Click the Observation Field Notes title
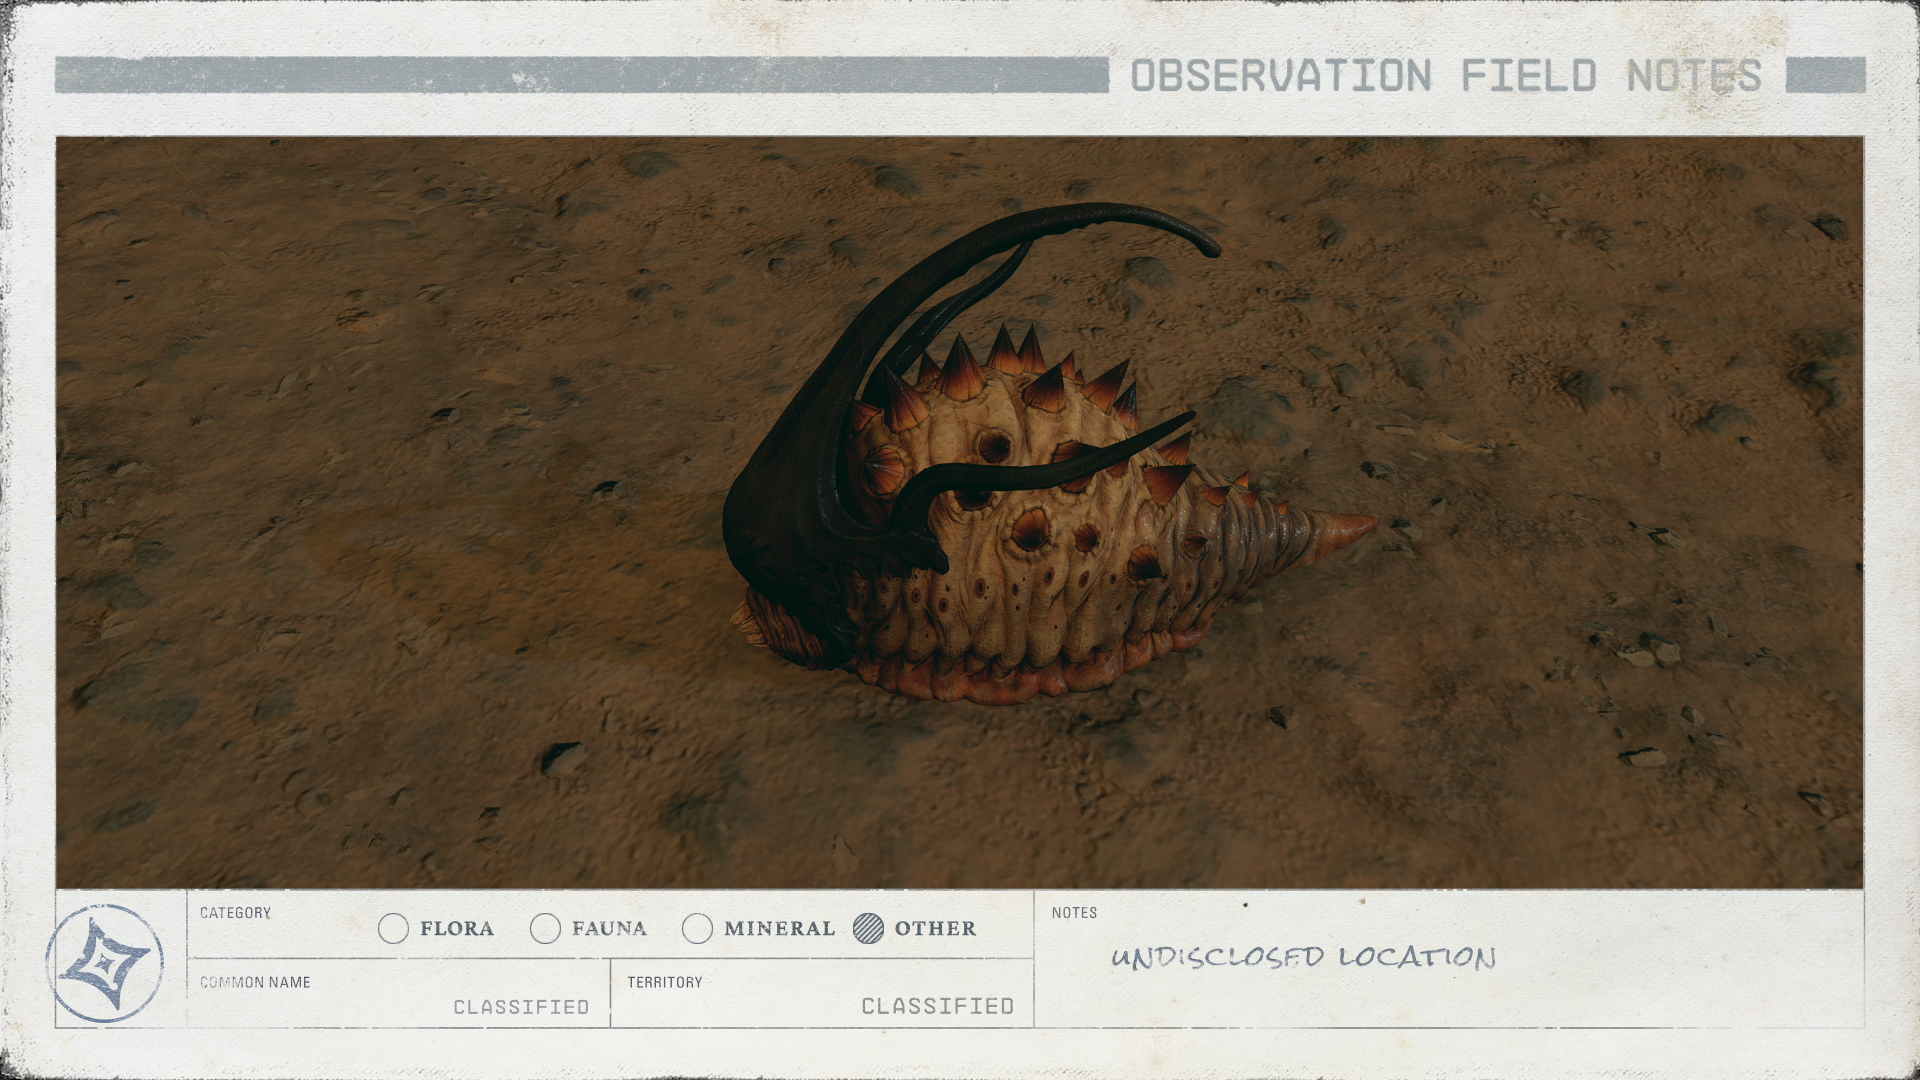Image resolution: width=1920 pixels, height=1080 pixels. 1446,76
